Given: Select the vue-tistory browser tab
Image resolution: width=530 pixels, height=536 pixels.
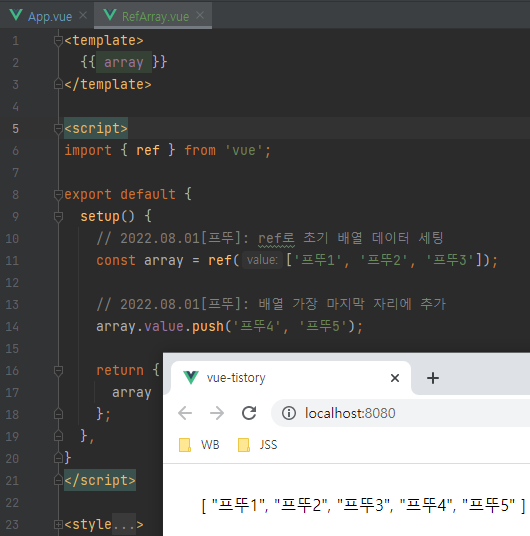Looking at the screenshot, I should pos(291,378).
